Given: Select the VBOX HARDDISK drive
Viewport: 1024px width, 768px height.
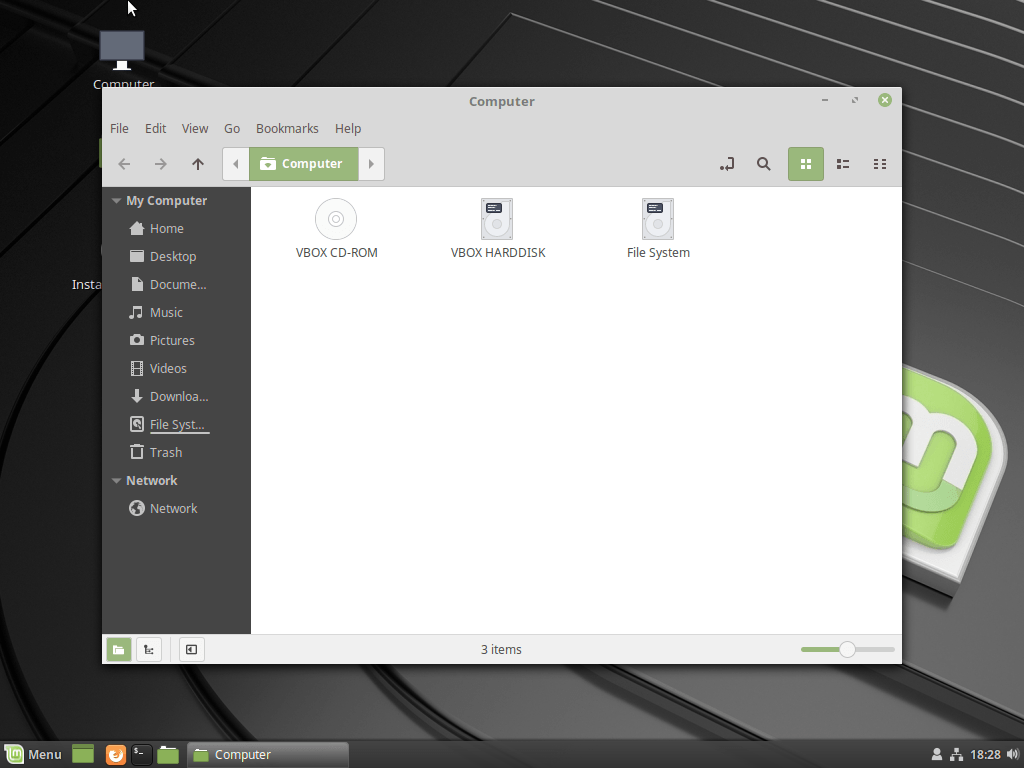Looking at the screenshot, I should coord(498,229).
